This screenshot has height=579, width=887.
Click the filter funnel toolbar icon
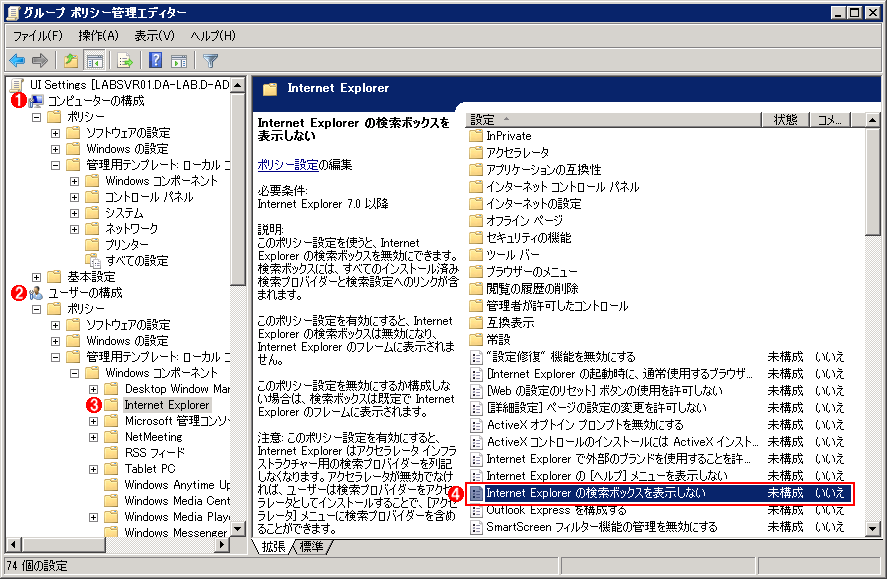(210, 60)
